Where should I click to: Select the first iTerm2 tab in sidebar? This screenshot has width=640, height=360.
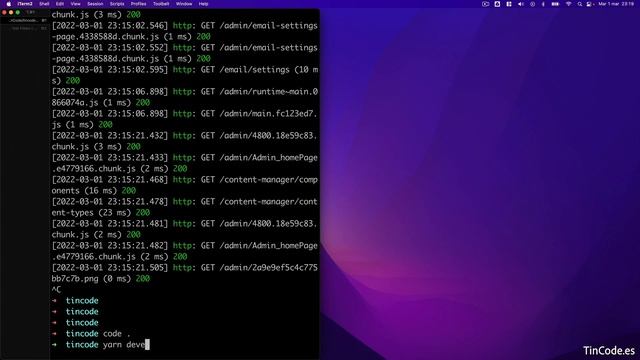[24, 20]
